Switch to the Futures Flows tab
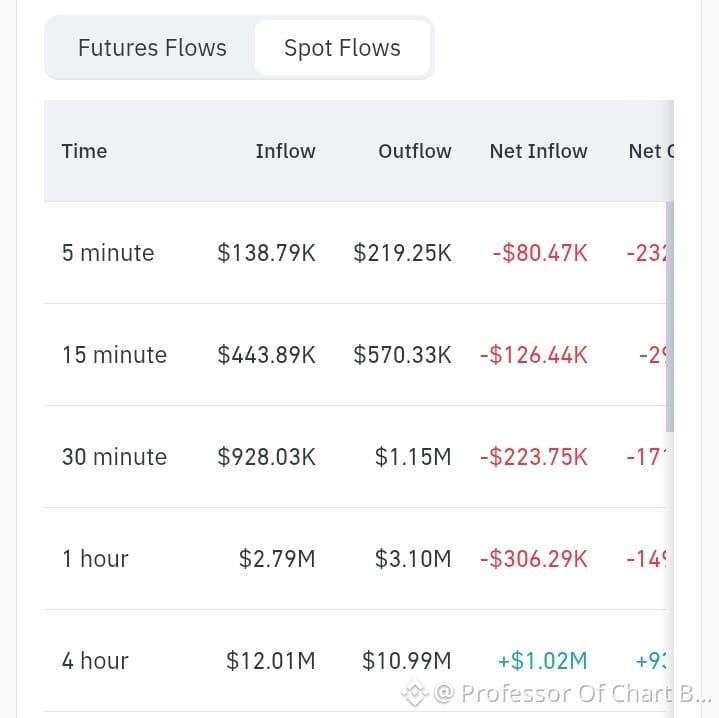This screenshot has width=719, height=718. coord(152,48)
